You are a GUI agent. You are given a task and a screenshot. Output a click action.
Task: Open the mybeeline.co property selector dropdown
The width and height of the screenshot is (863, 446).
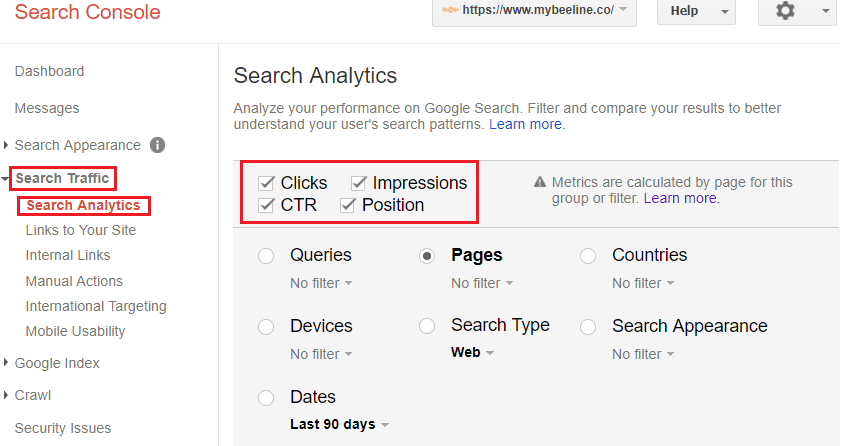pos(538,11)
